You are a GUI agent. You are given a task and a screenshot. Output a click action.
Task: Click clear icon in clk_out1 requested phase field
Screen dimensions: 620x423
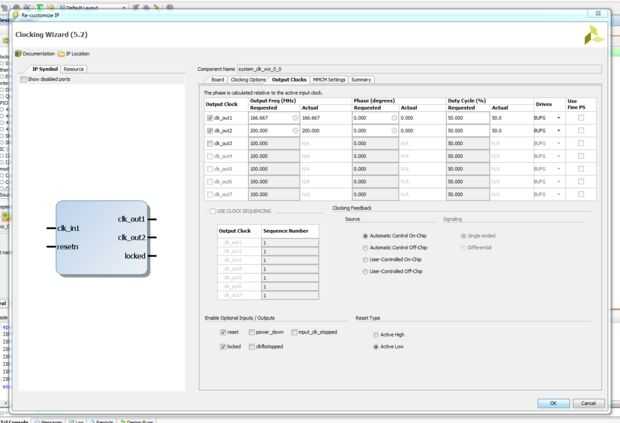click(x=394, y=118)
